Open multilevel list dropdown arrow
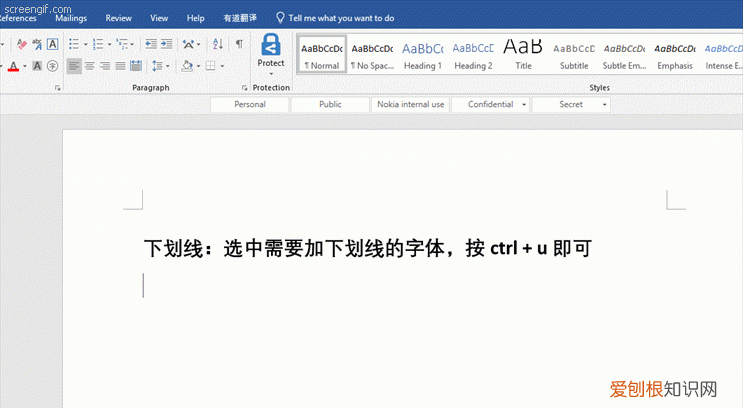Viewport: 743px width, 408px height. pos(132,44)
